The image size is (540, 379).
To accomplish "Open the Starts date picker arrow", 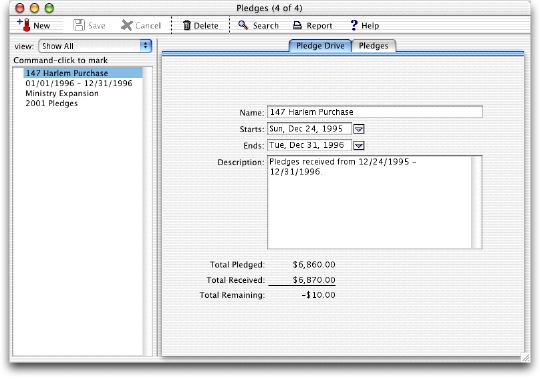I will point(359,129).
